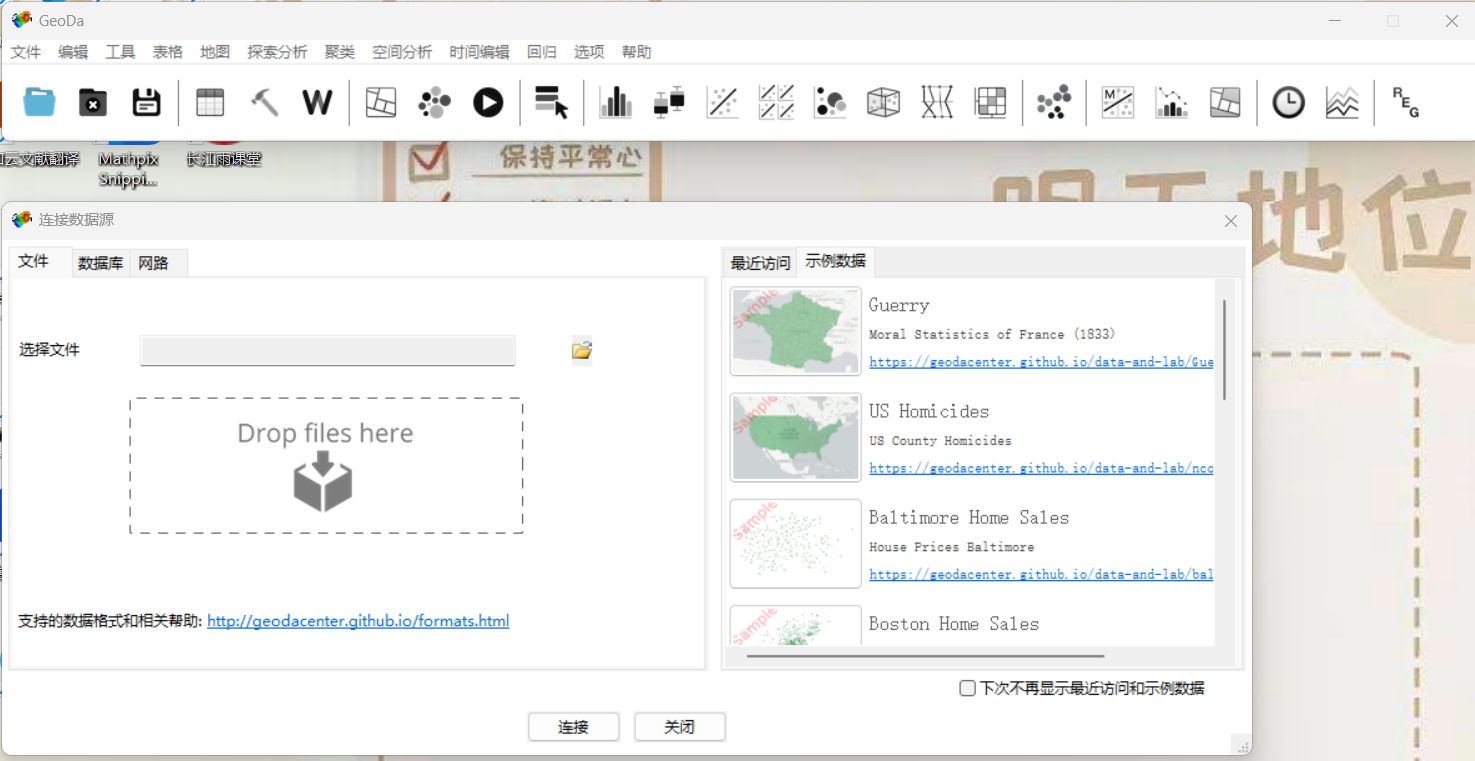
Task: Open the Moran scatter plot tool
Action: point(1117,101)
